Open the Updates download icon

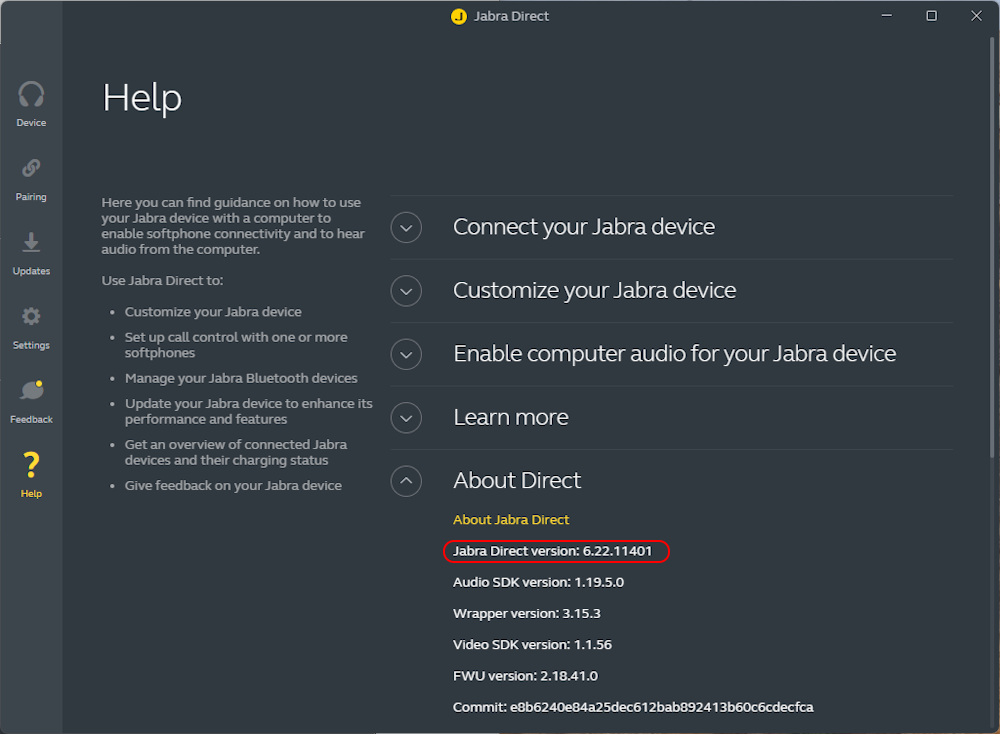[x=31, y=242]
